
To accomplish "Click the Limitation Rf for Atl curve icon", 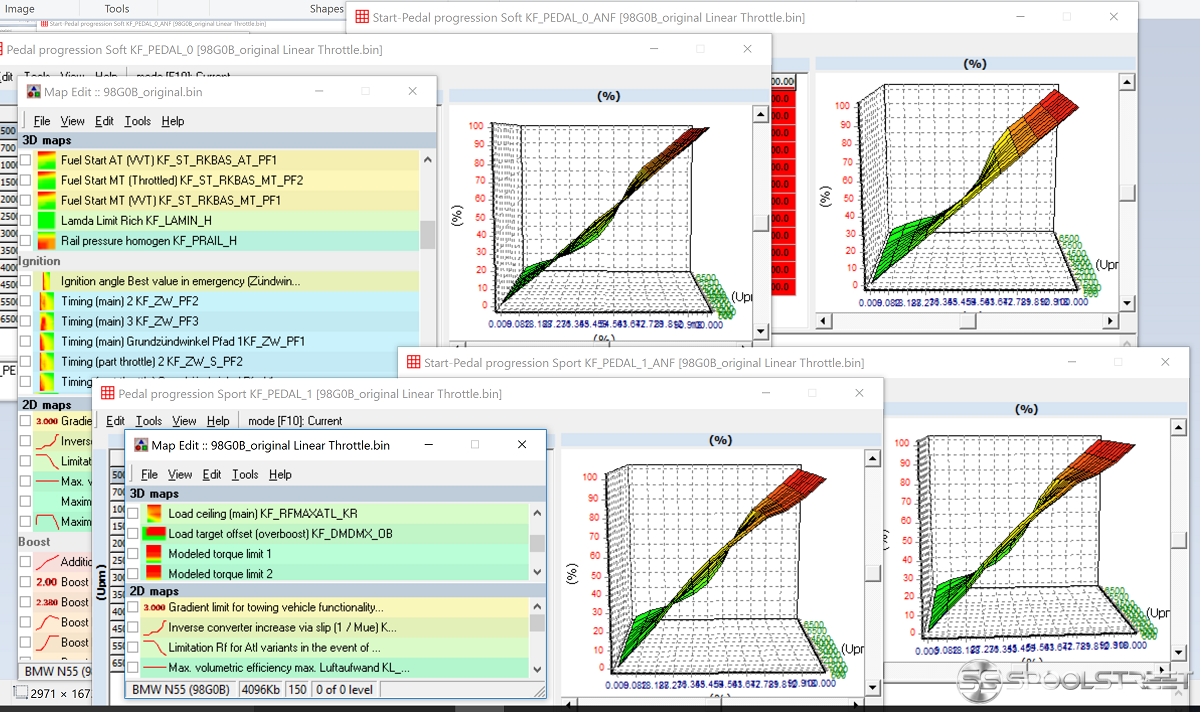I will point(154,647).
